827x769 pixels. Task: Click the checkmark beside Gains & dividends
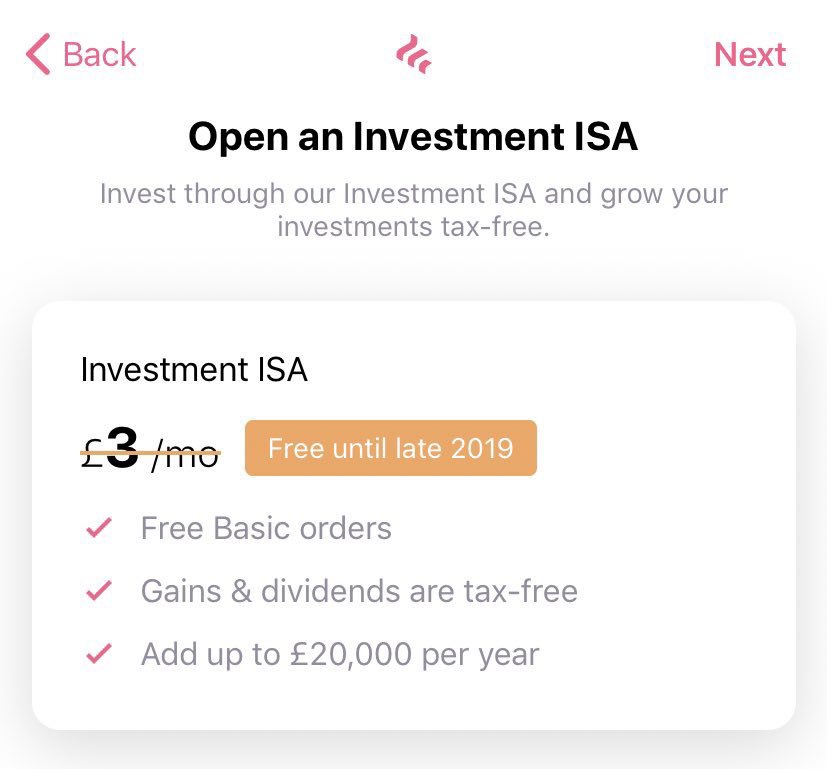point(99,591)
